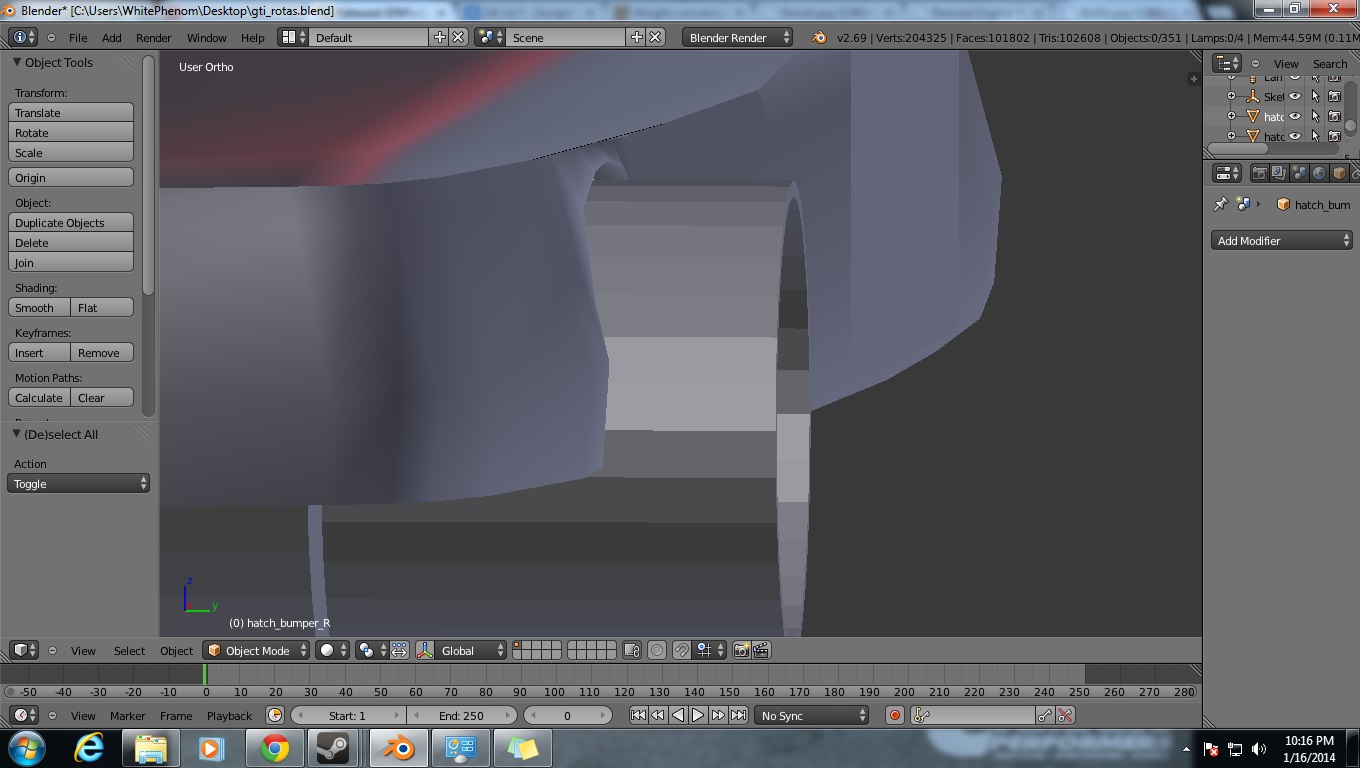Toggle proportional editing button
Screen dimensions: 1360x768
[x=657, y=650]
